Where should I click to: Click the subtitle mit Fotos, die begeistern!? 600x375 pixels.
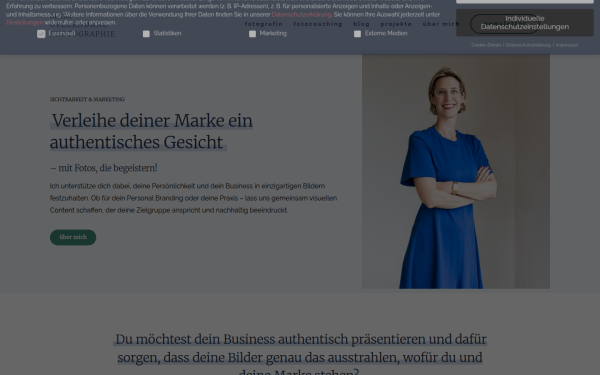[104, 168]
